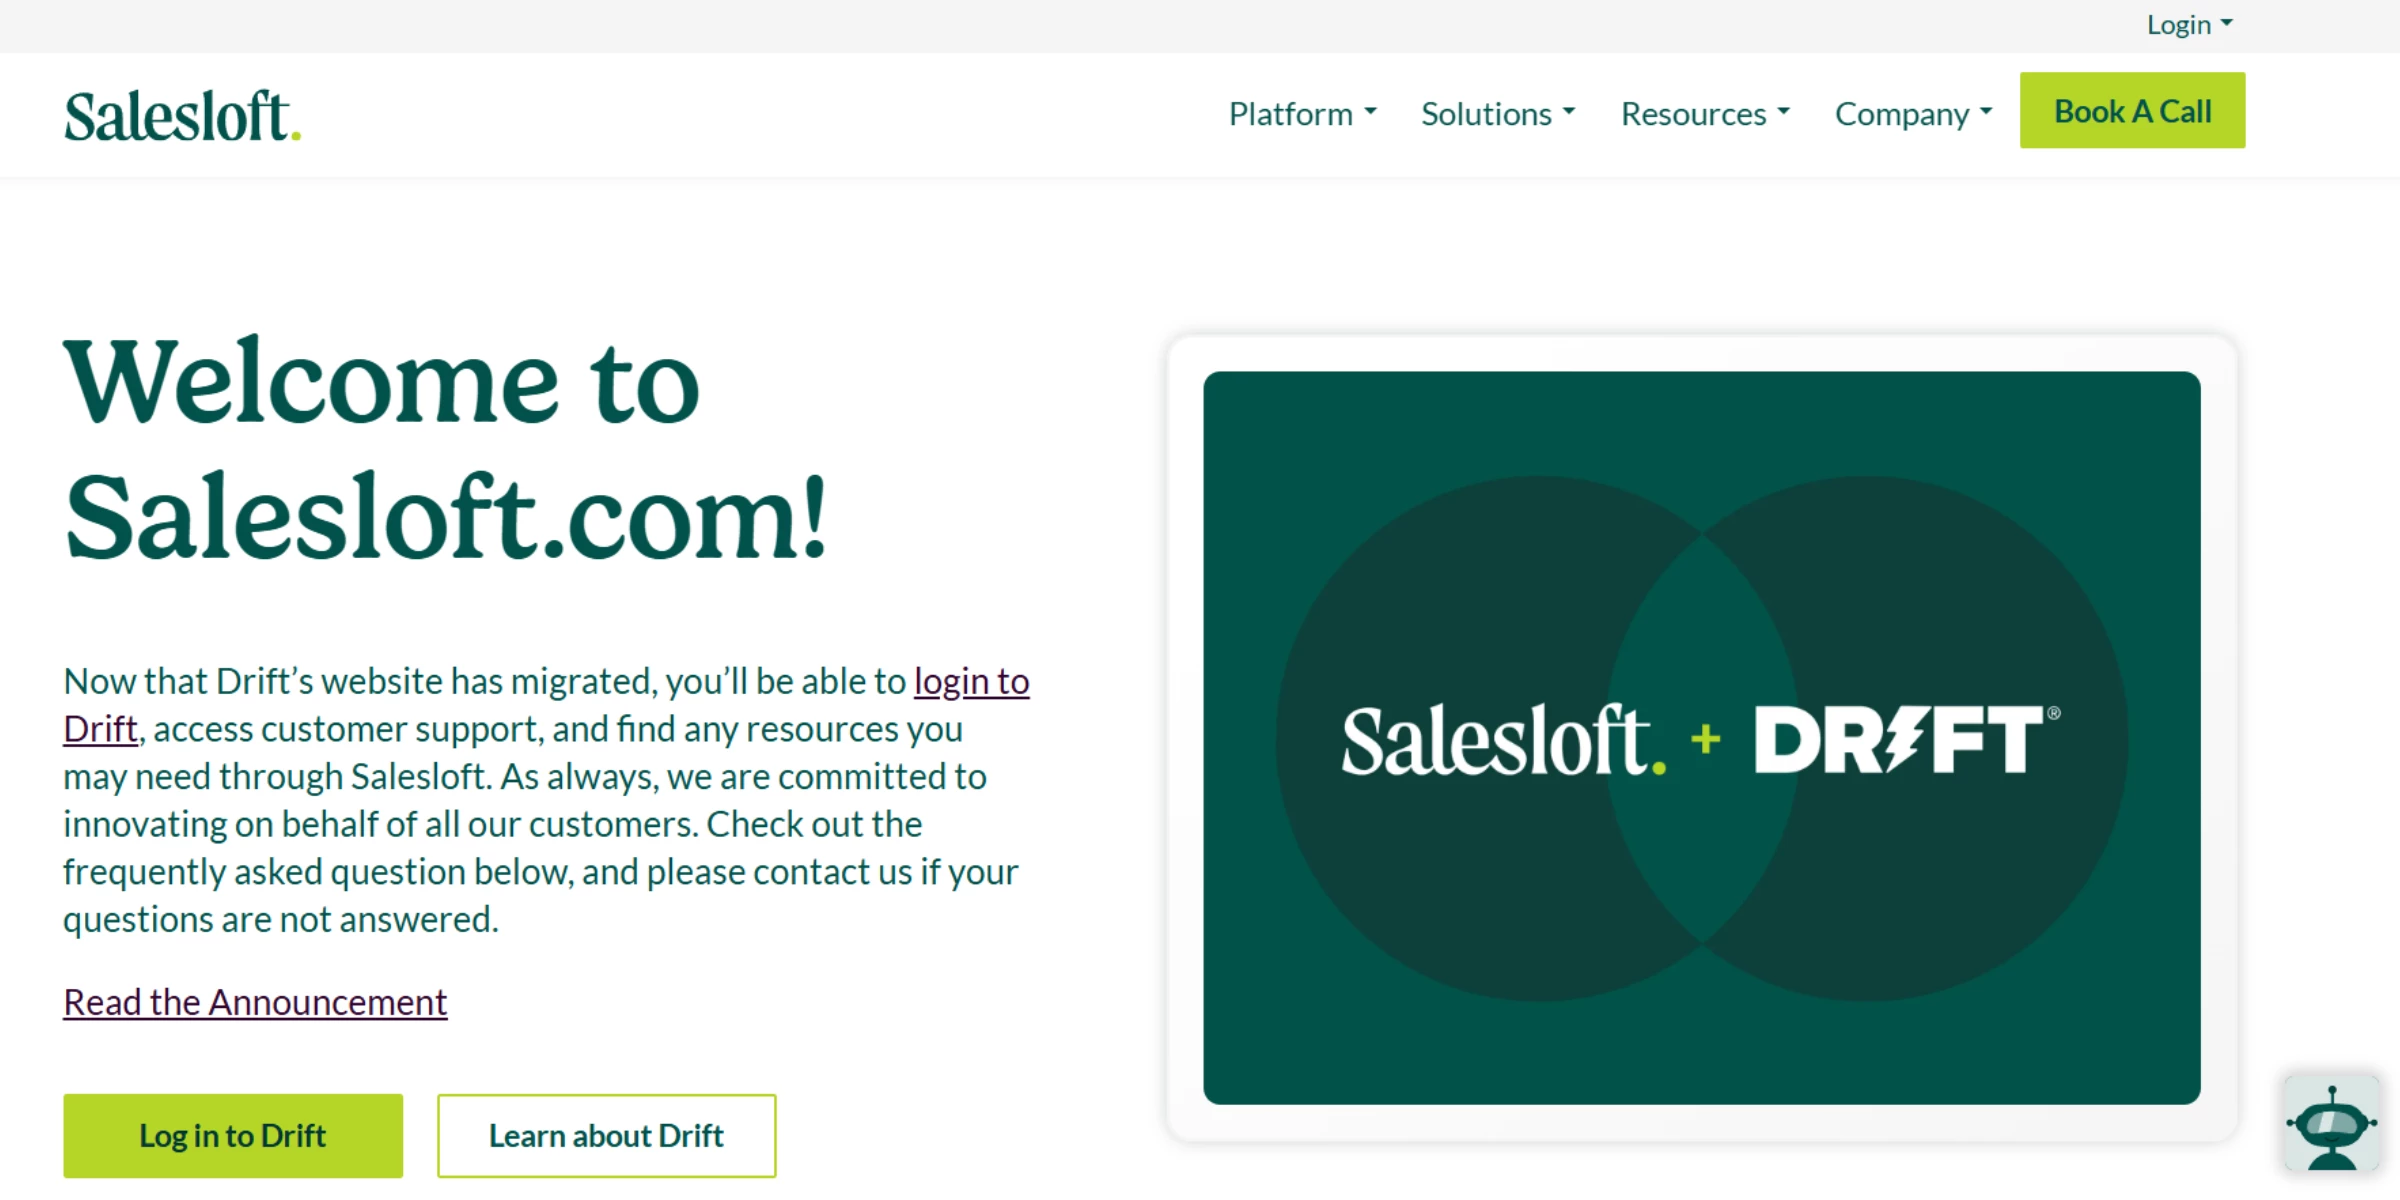Expand the Solutions menu
The image size is (2400, 1200).
tap(1498, 114)
